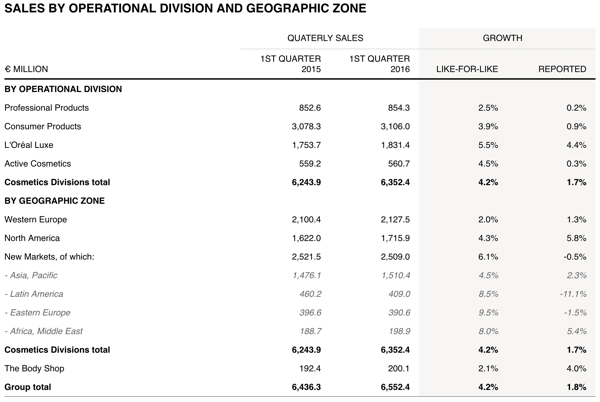Select the 'Professional Products' row label
The height and width of the screenshot is (402, 600).
47,108
